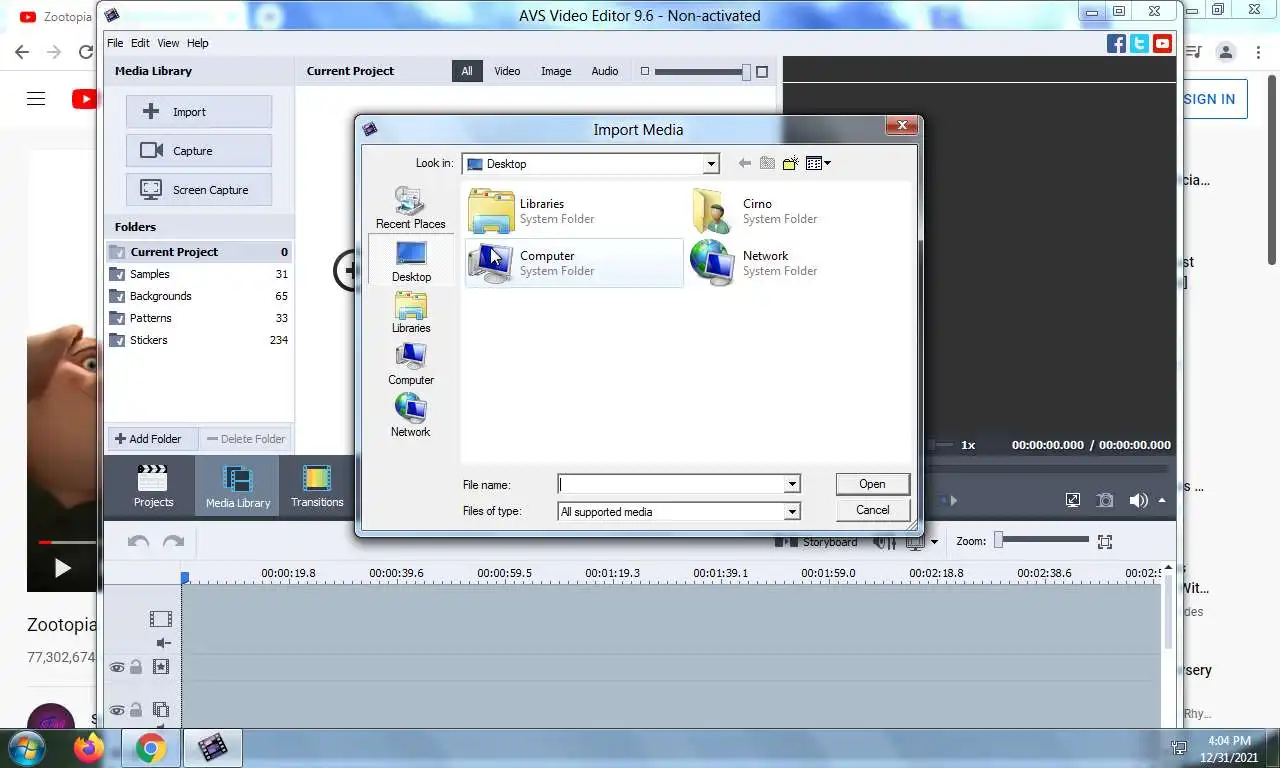Go back to last visited folder
Screen dimensions: 1280x768
744,163
